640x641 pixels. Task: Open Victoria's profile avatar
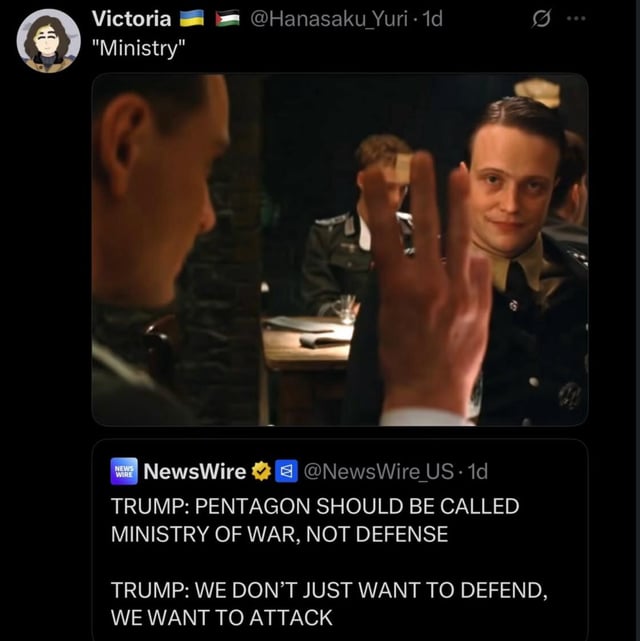48,41
